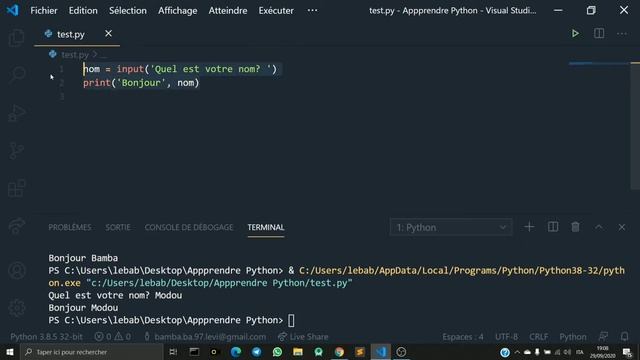This screenshot has width=640, height=360.
Task: Switch to the SORTIE panel tab
Action: pyautogui.click(x=118, y=227)
